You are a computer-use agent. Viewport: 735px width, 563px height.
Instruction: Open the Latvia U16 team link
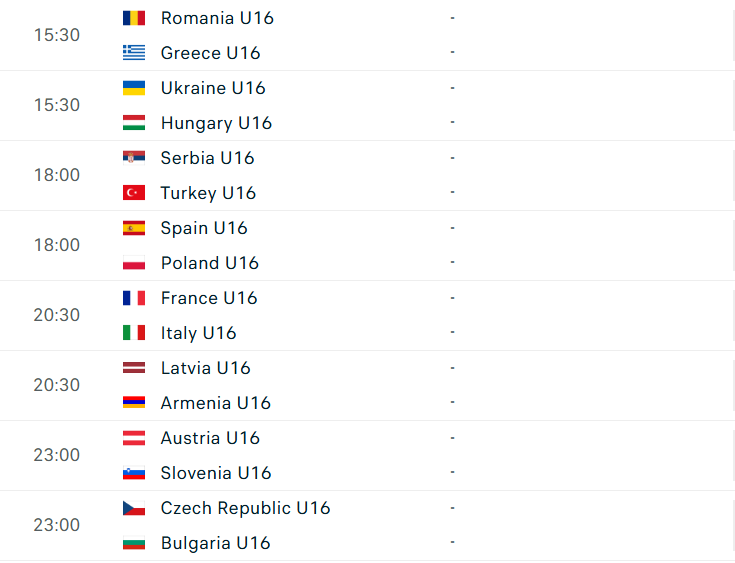(x=206, y=368)
